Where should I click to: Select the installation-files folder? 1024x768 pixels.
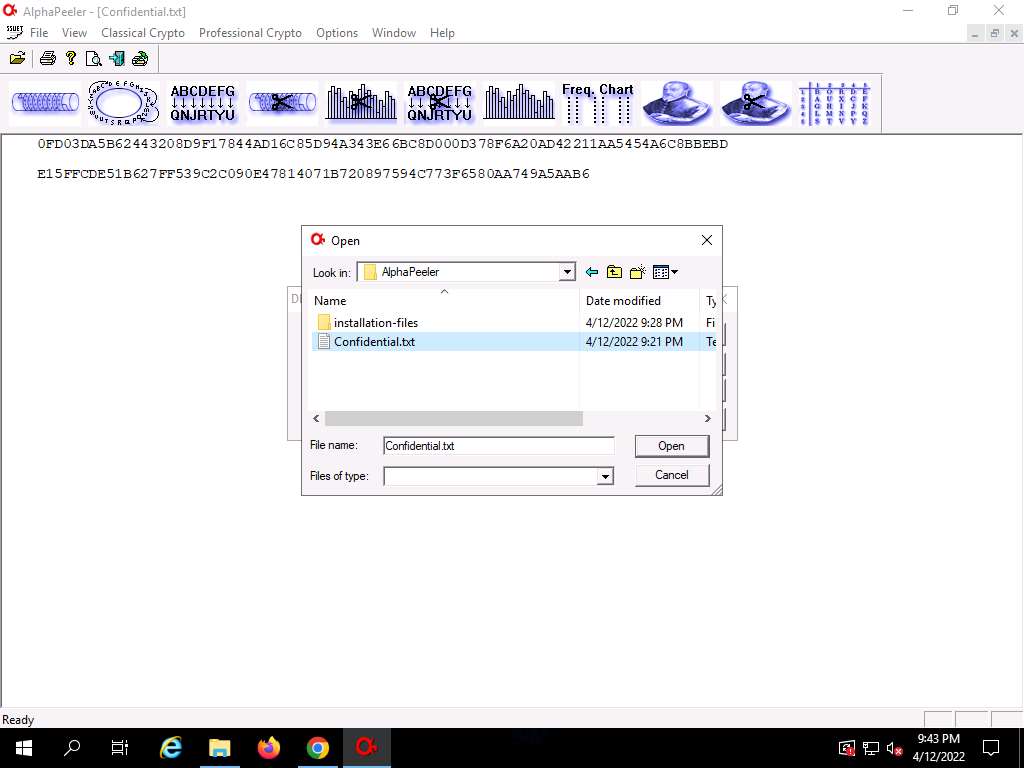[x=375, y=323]
